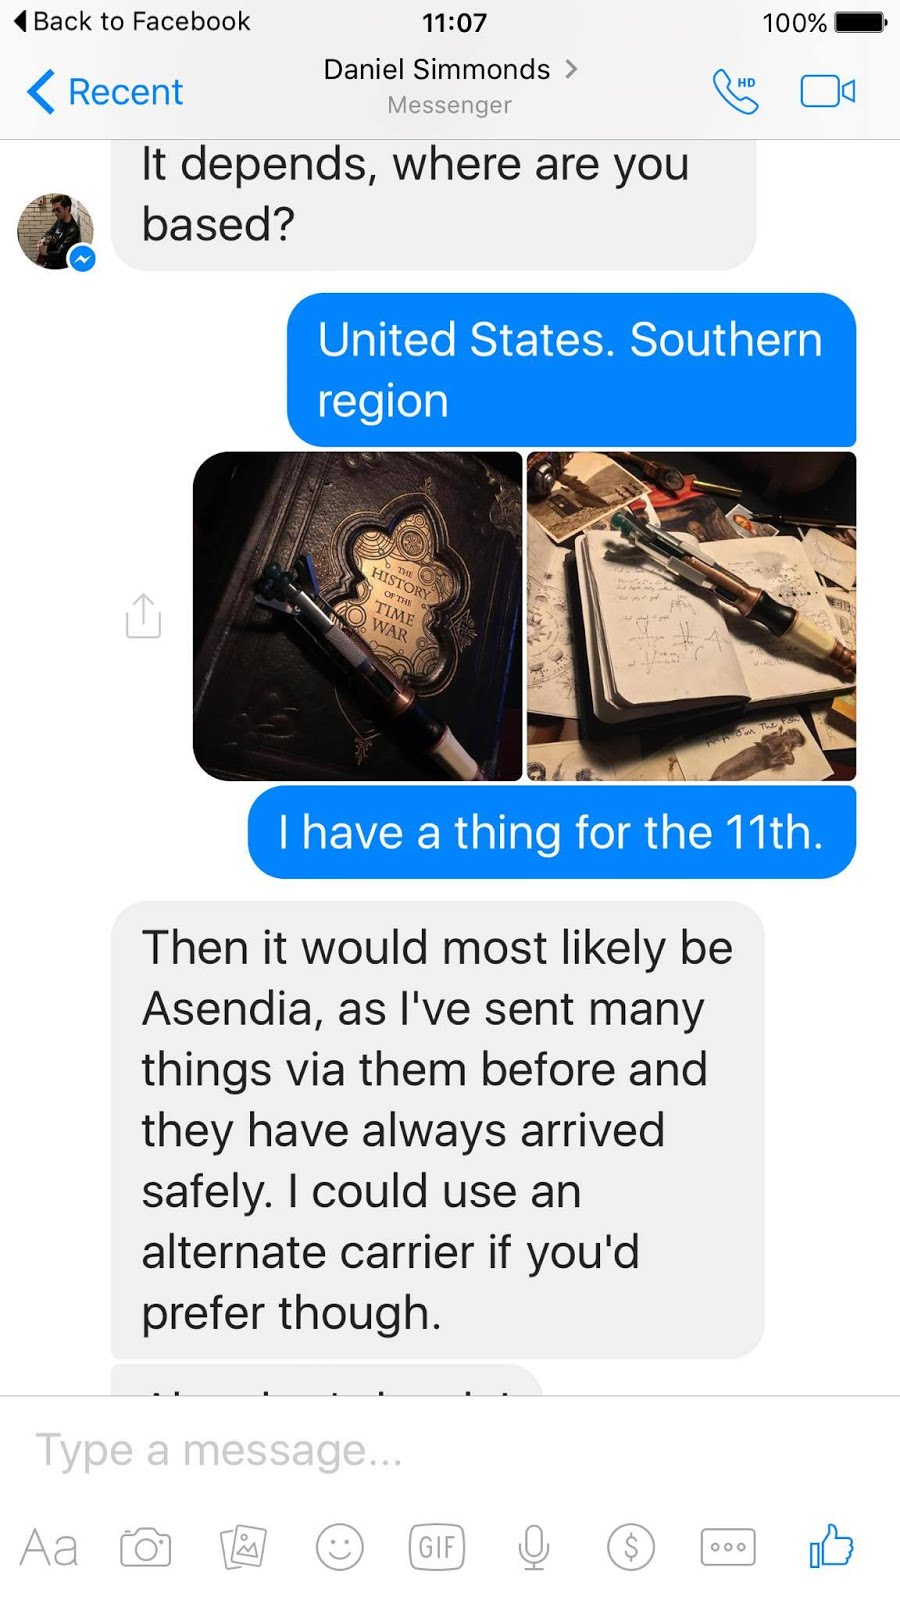Viewport: 900px width, 1600px height.
Task: Tap Daniel's profile picture avatar
Action: coord(56,232)
